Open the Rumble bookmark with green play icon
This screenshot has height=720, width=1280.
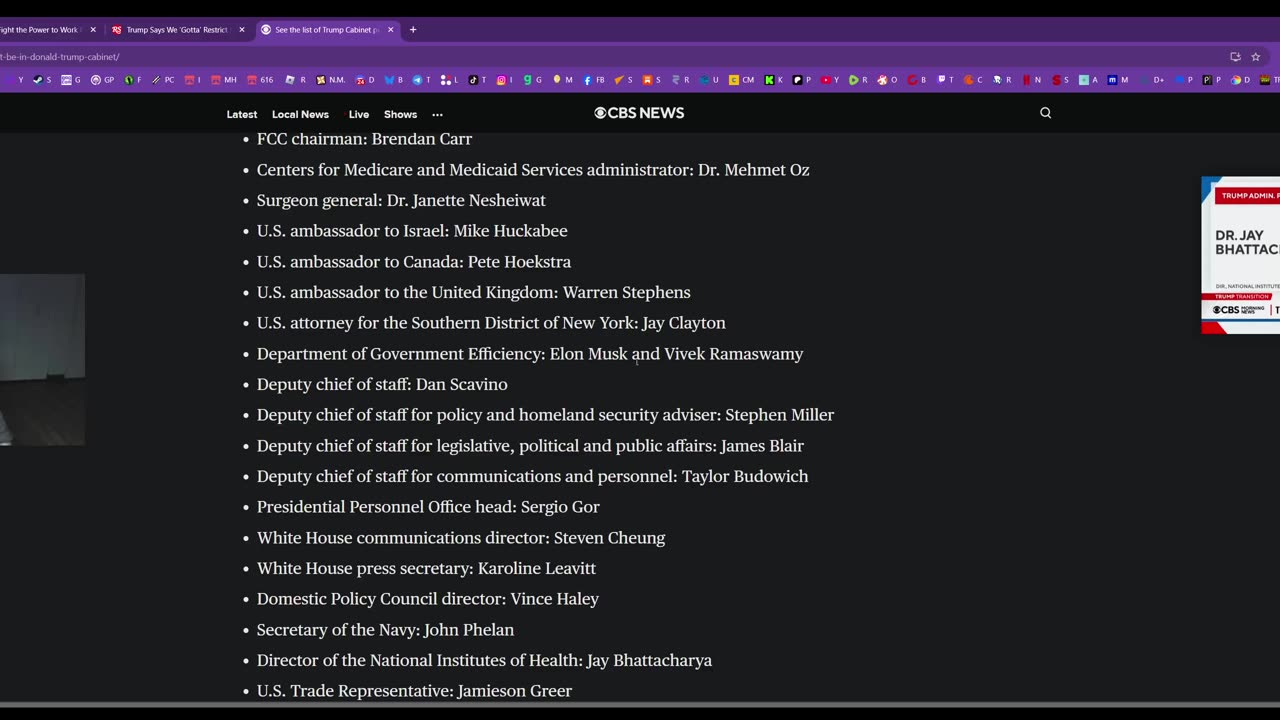pyautogui.click(x=858, y=80)
